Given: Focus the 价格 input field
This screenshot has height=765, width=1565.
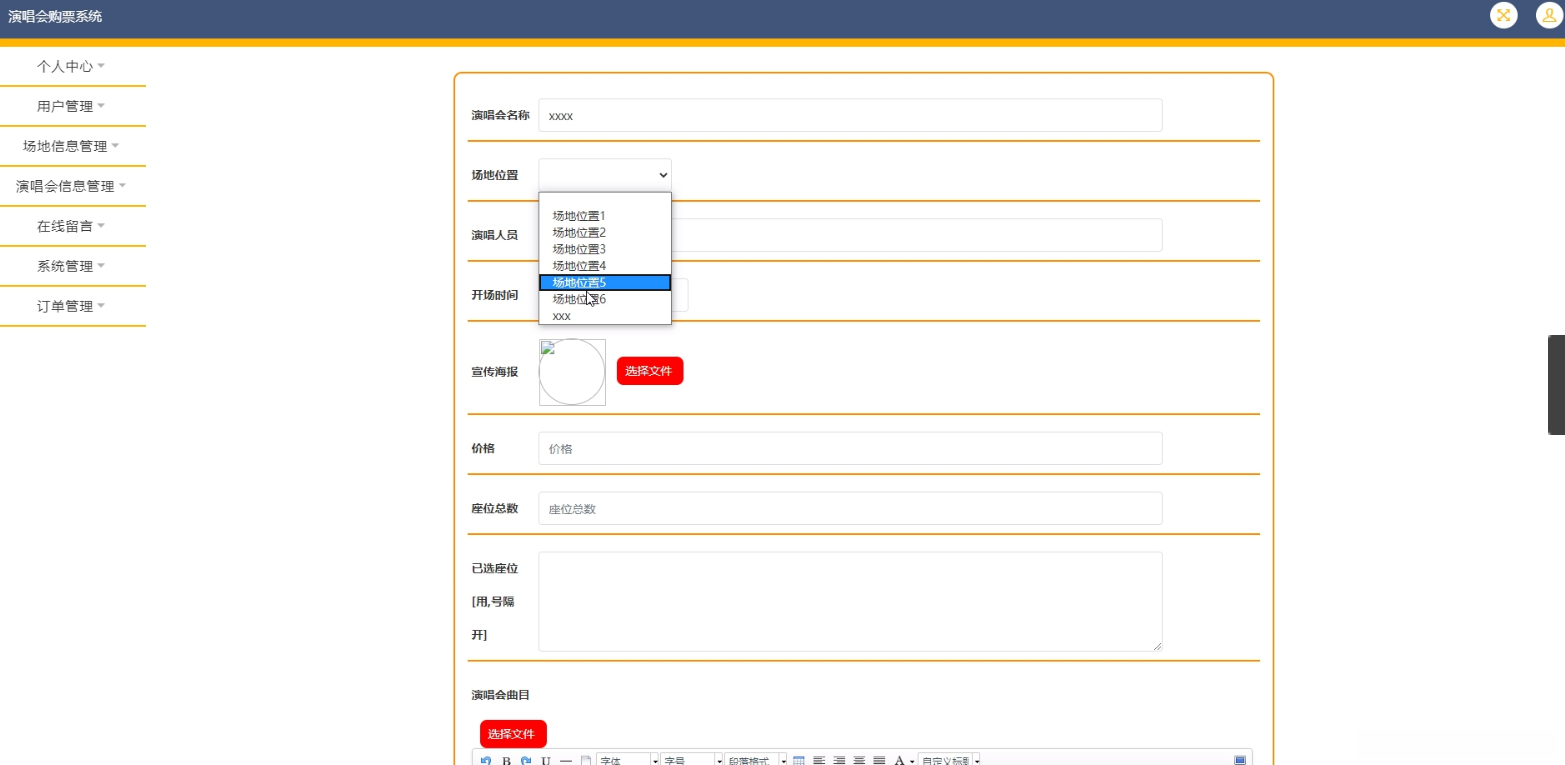Looking at the screenshot, I should coord(850,449).
